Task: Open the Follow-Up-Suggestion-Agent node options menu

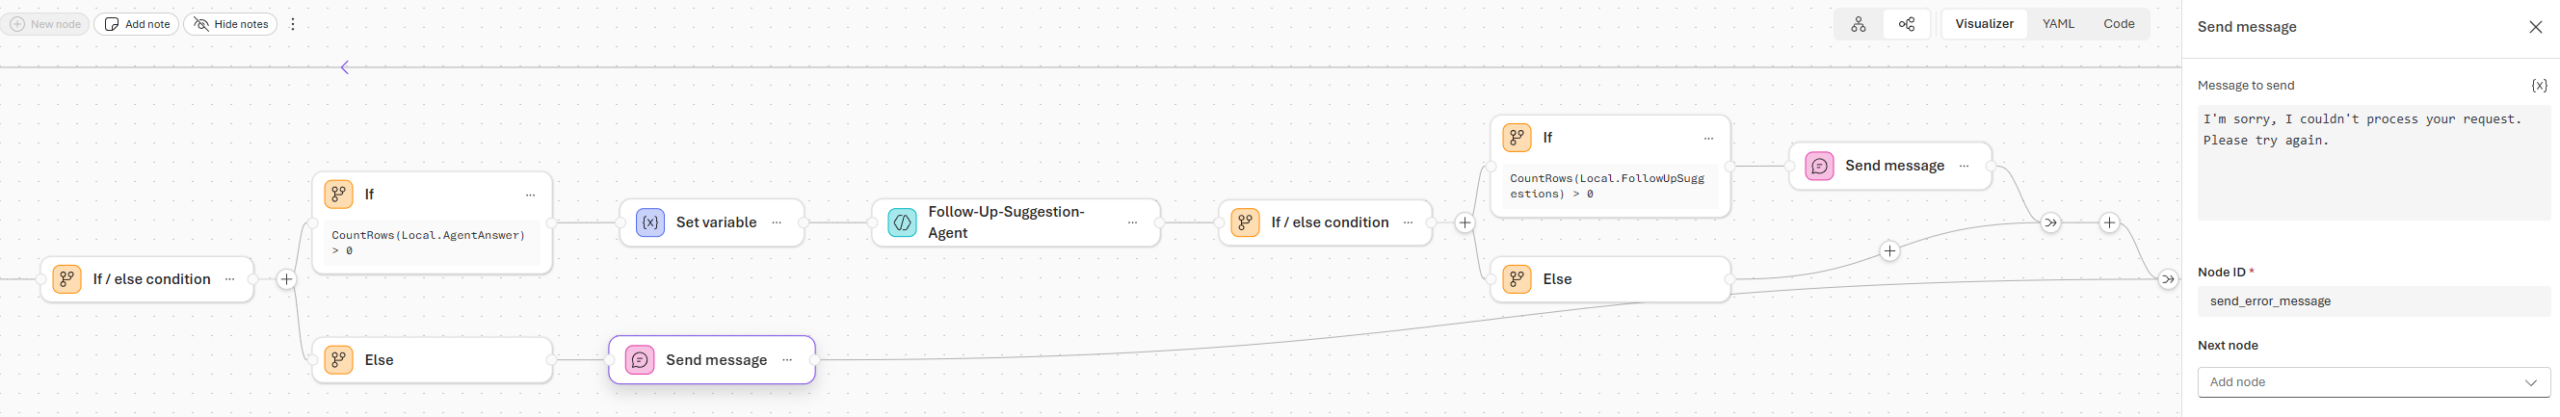Action: point(1132,222)
